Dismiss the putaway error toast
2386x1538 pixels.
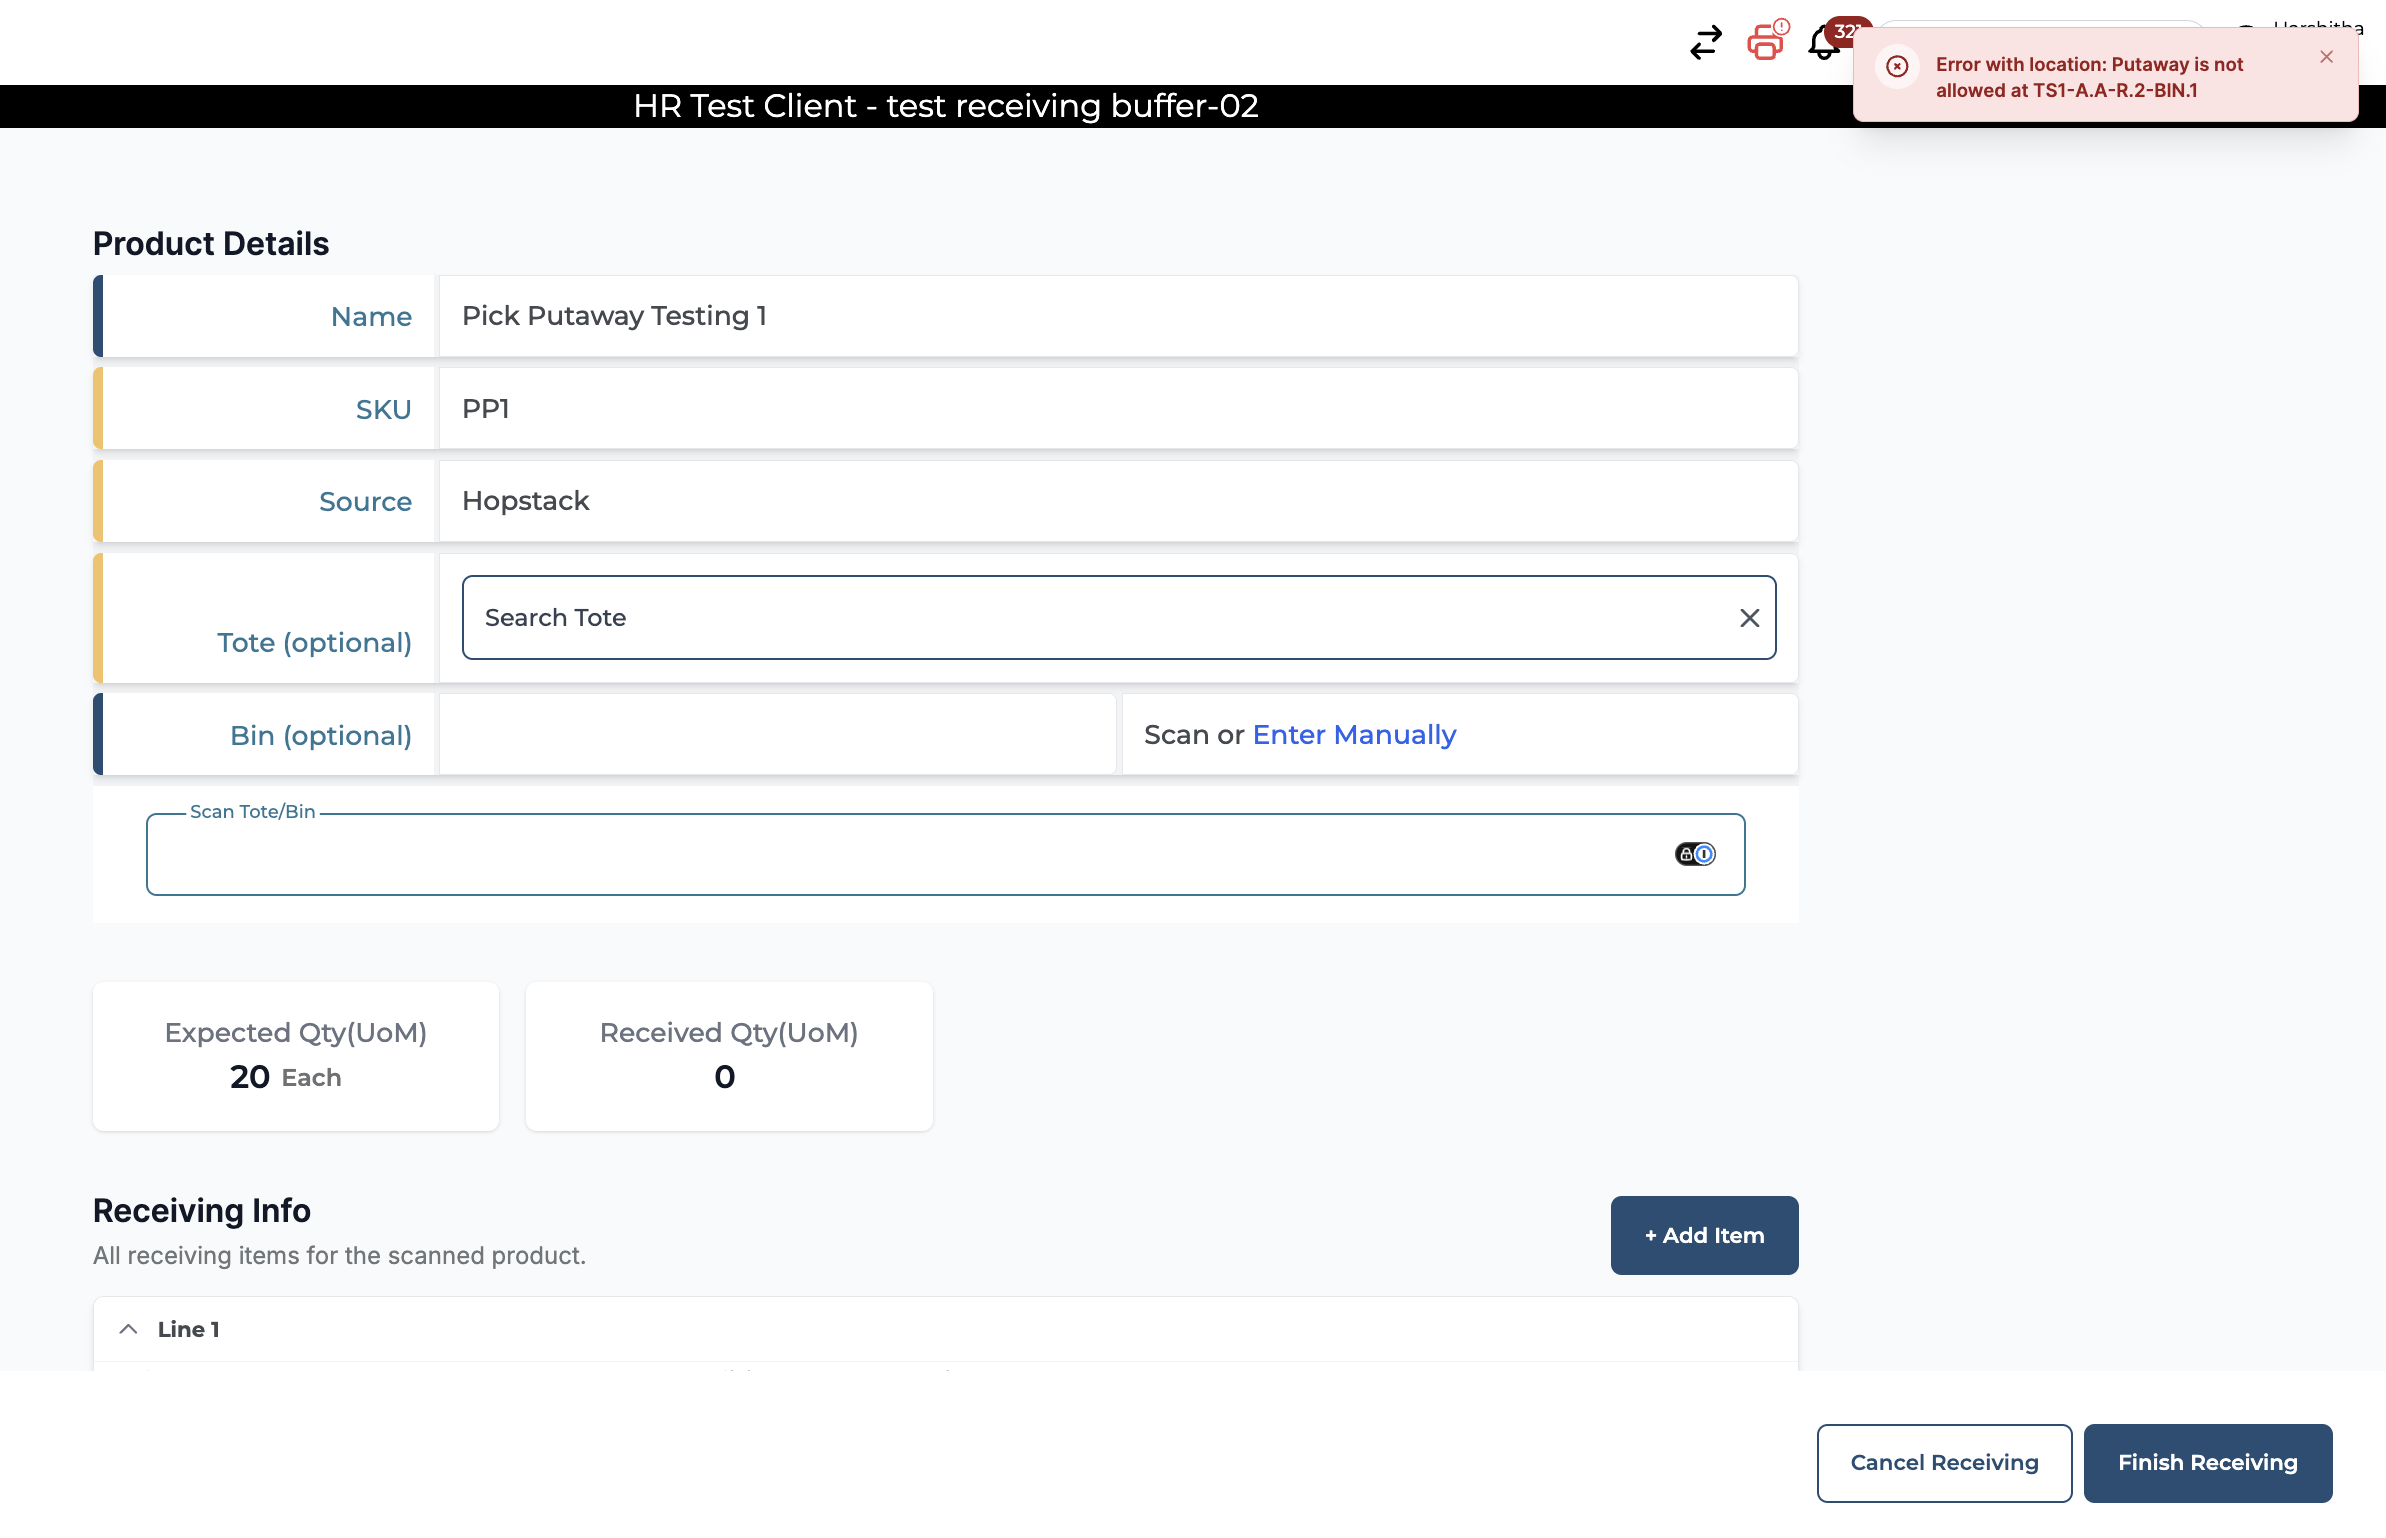point(2327,57)
